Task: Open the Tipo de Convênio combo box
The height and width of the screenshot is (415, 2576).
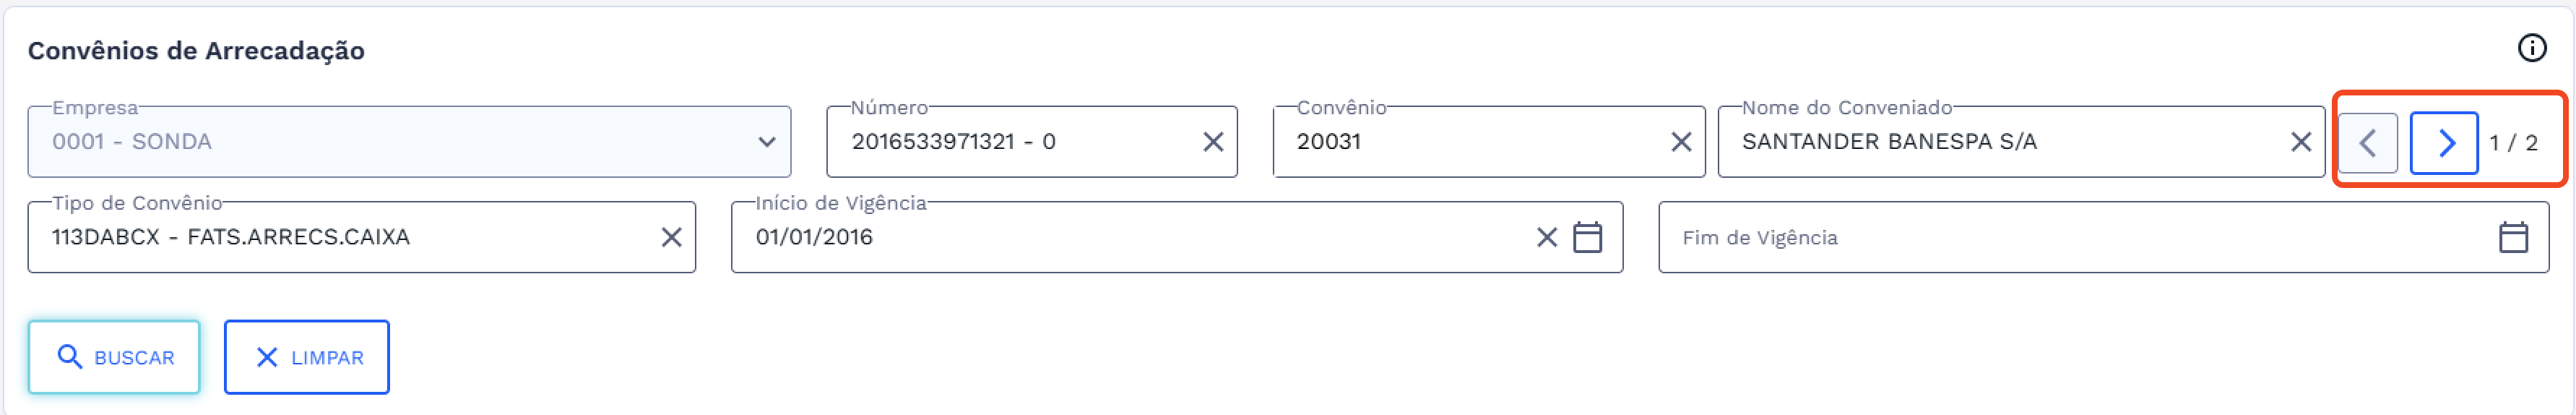Action: coord(340,237)
